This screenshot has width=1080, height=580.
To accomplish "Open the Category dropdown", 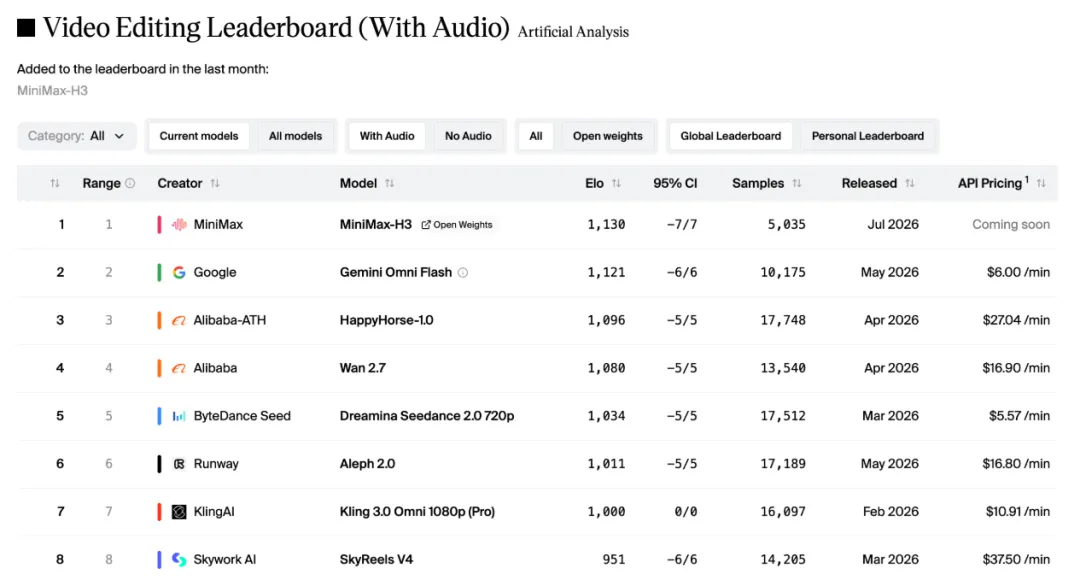I will click(76, 136).
